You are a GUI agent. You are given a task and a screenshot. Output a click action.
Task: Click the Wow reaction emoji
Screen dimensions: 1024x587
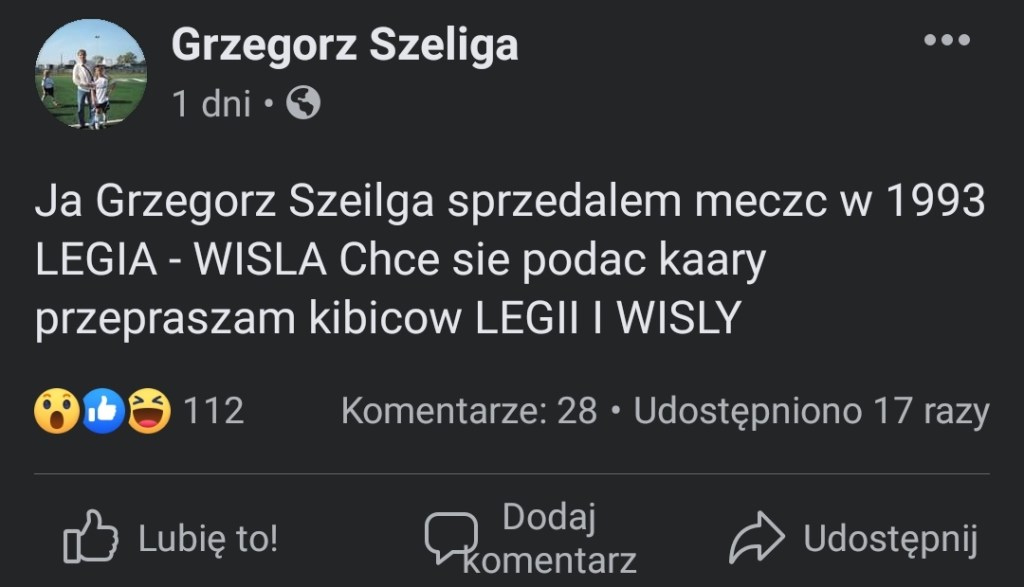click(x=56, y=411)
